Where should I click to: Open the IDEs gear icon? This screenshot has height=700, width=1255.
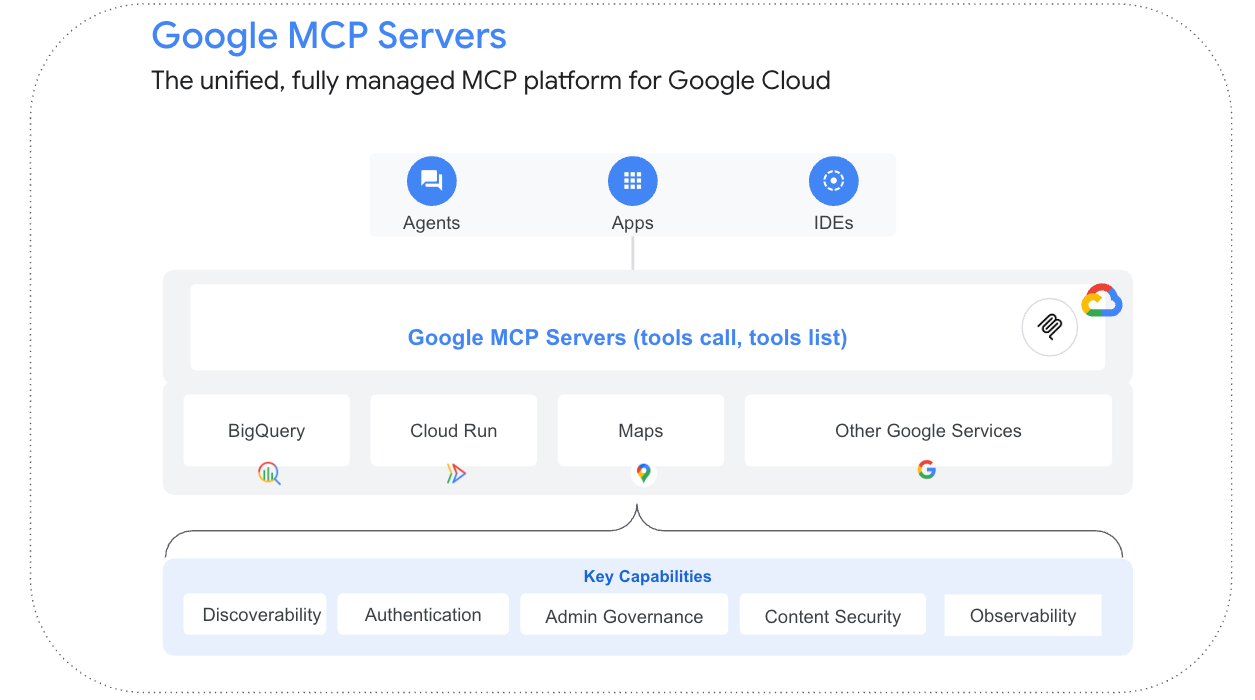pyautogui.click(x=833, y=180)
